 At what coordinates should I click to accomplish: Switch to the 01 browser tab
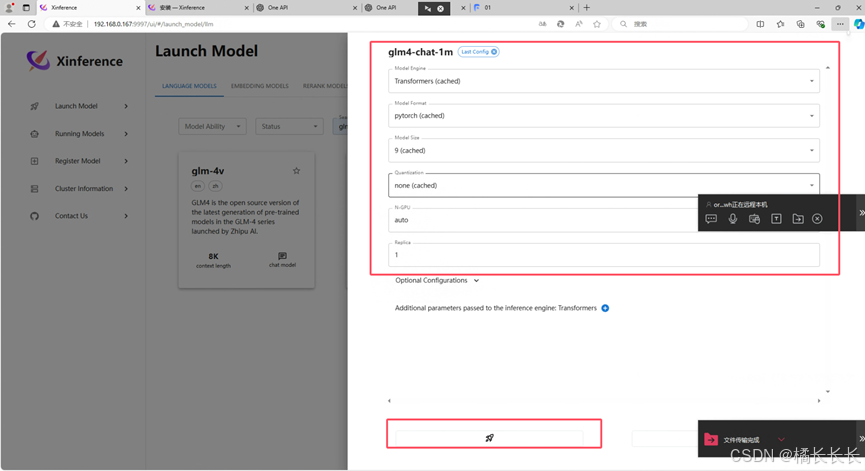point(525,8)
